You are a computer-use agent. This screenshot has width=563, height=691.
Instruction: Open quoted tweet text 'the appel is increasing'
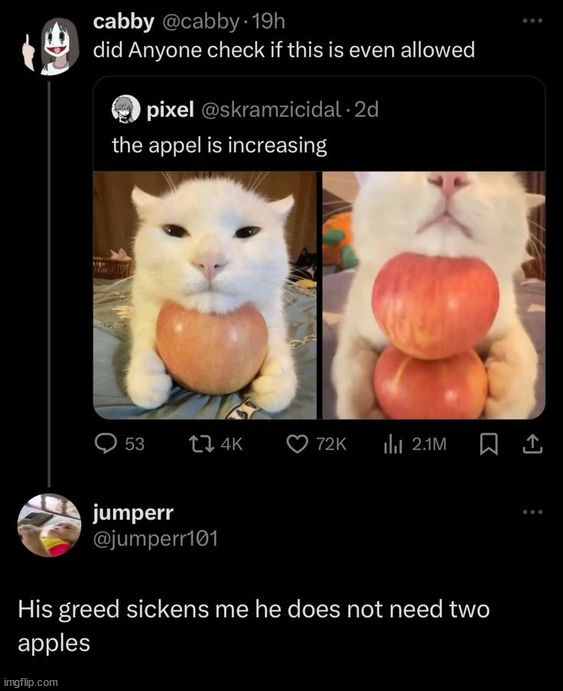tap(219, 145)
